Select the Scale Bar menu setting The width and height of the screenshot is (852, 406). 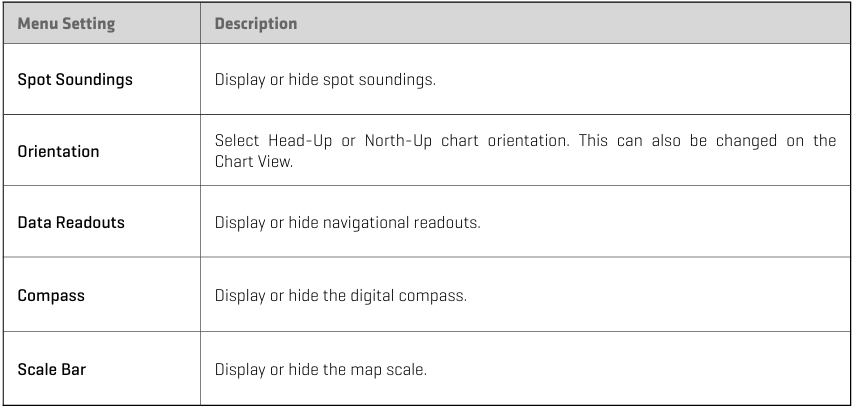click(x=52, y=370)
